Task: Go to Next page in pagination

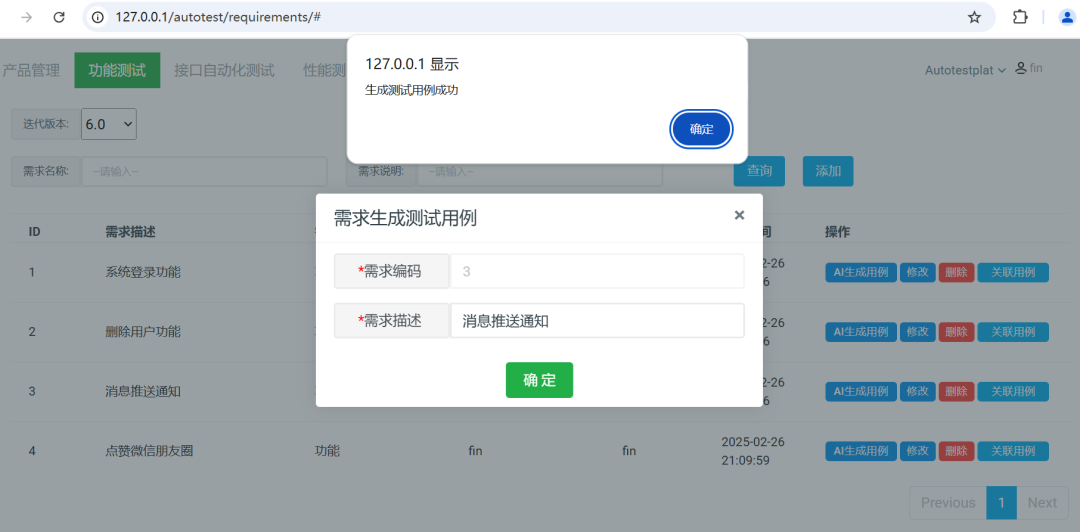Action: [x=1042, y=502]
